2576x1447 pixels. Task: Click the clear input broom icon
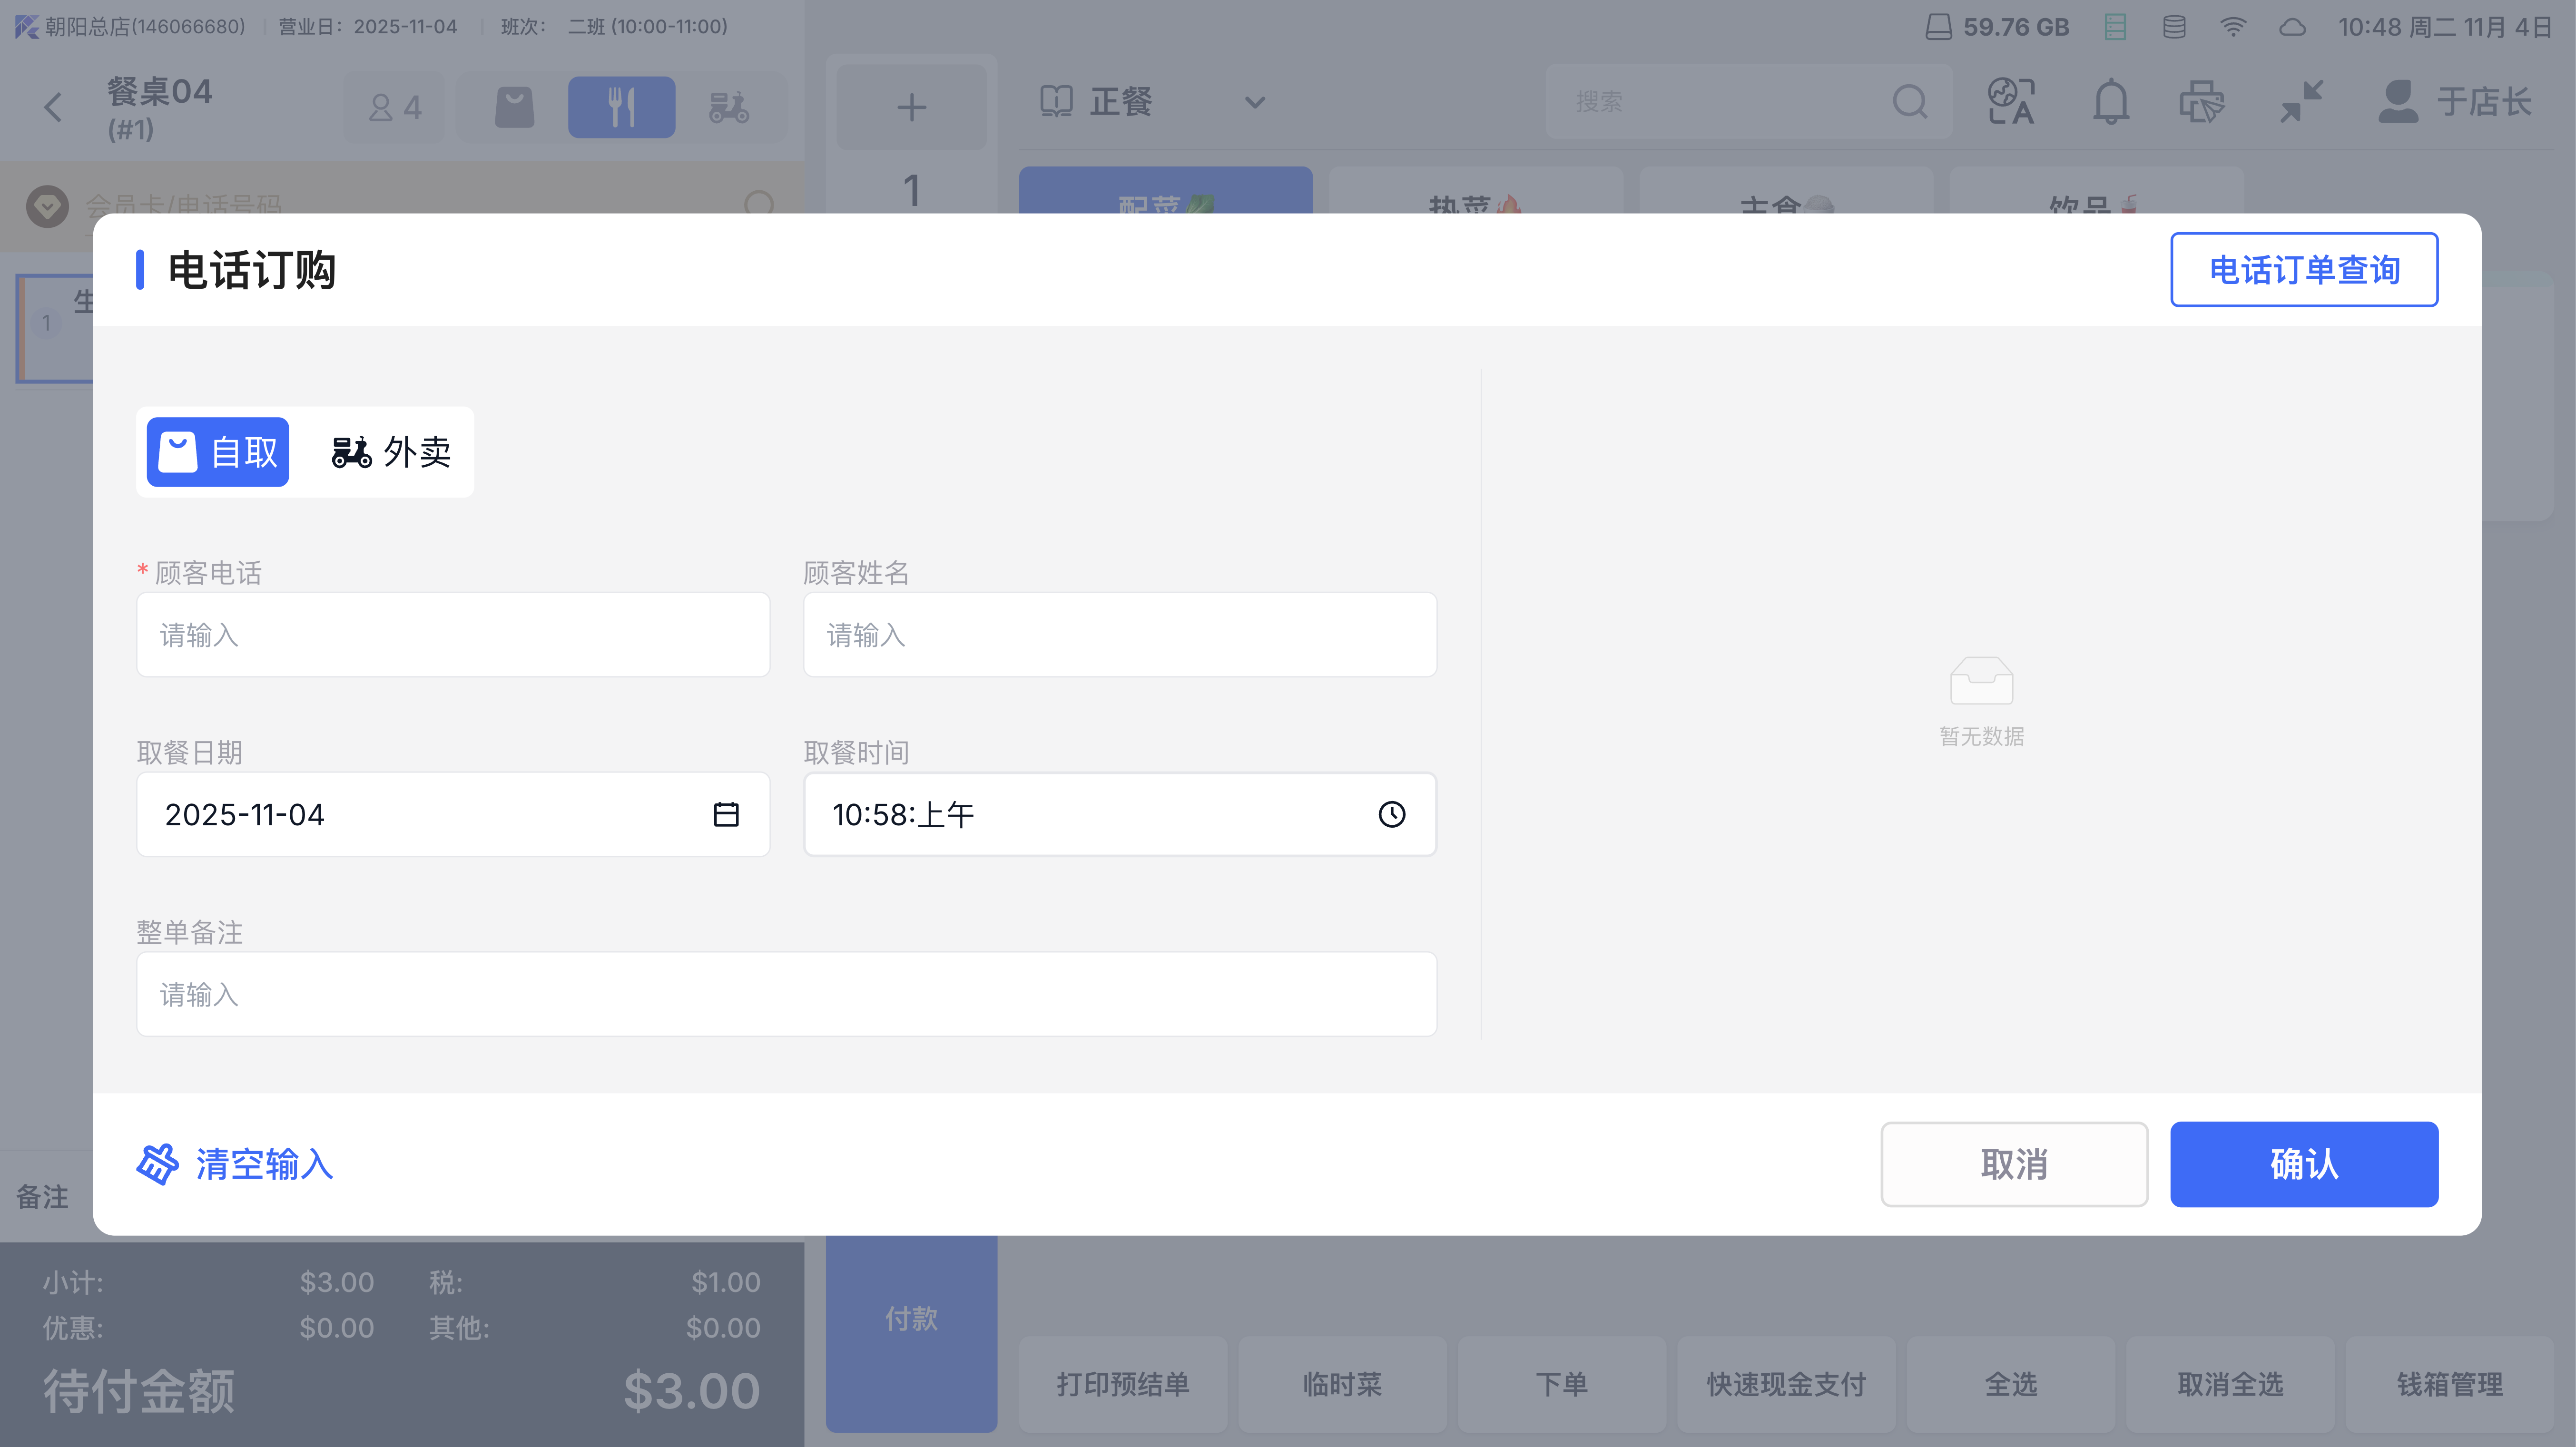pyautogui.click(x=157, y=1164)
